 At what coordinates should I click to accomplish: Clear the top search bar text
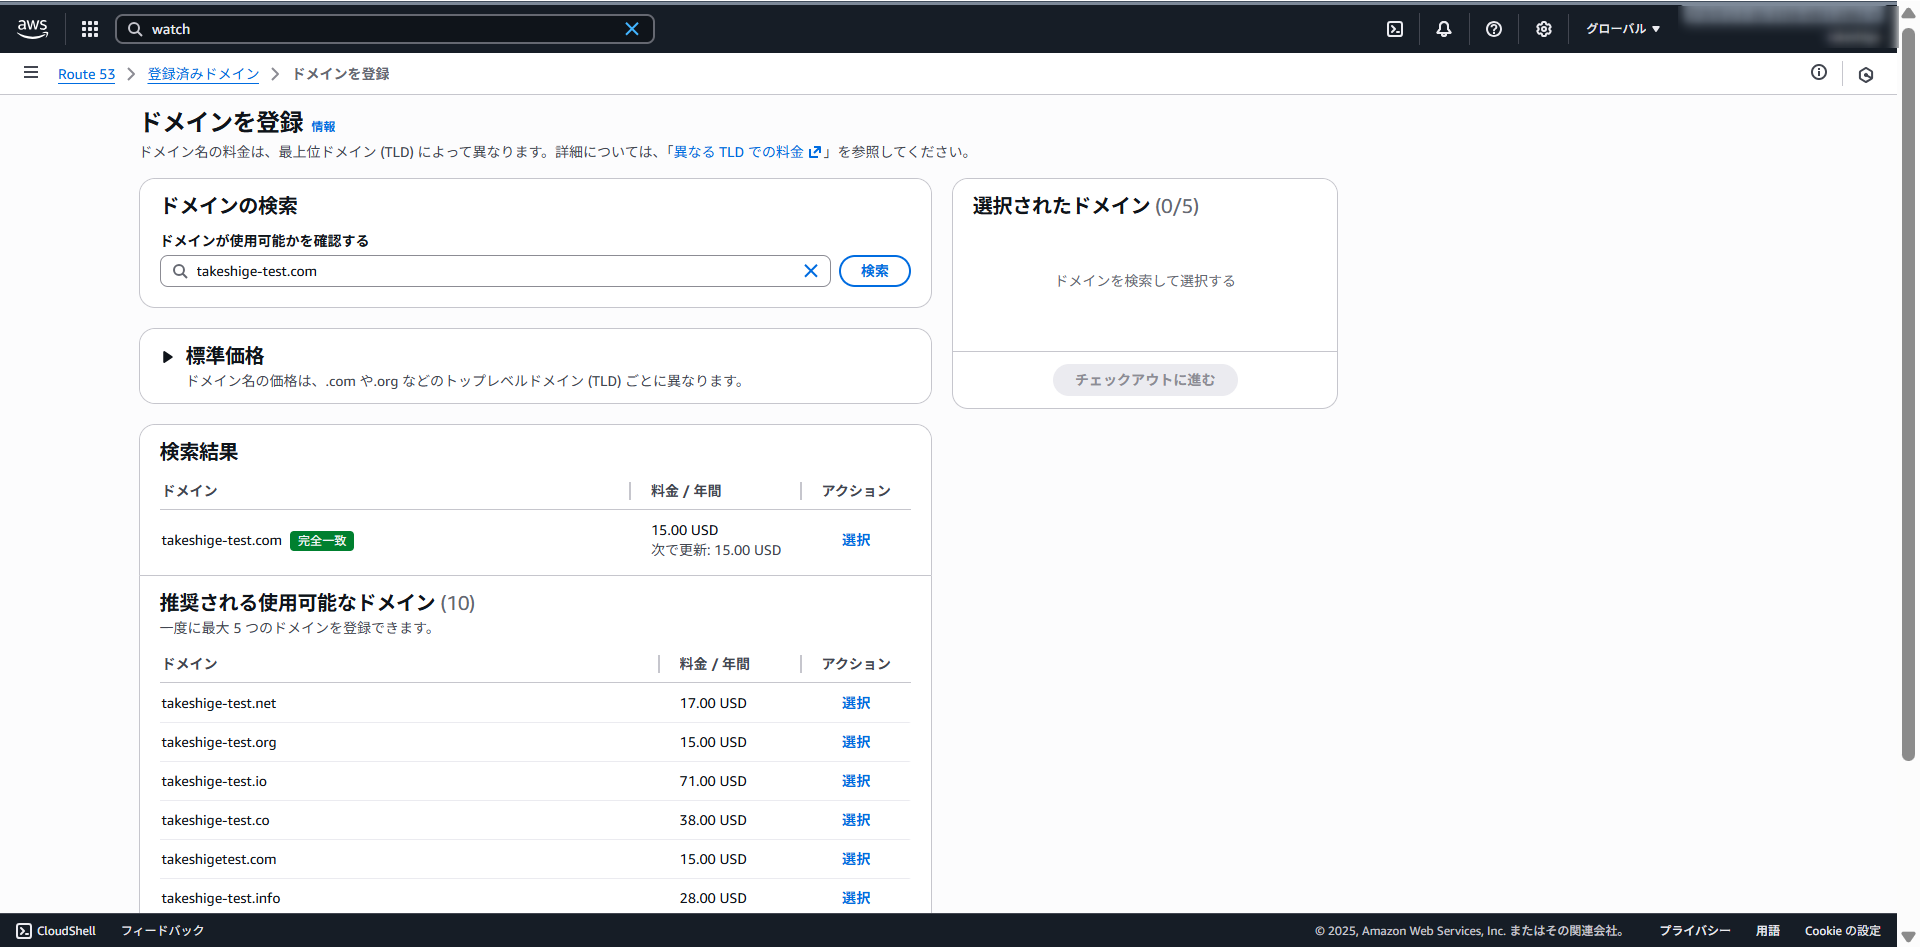[632, 29]
